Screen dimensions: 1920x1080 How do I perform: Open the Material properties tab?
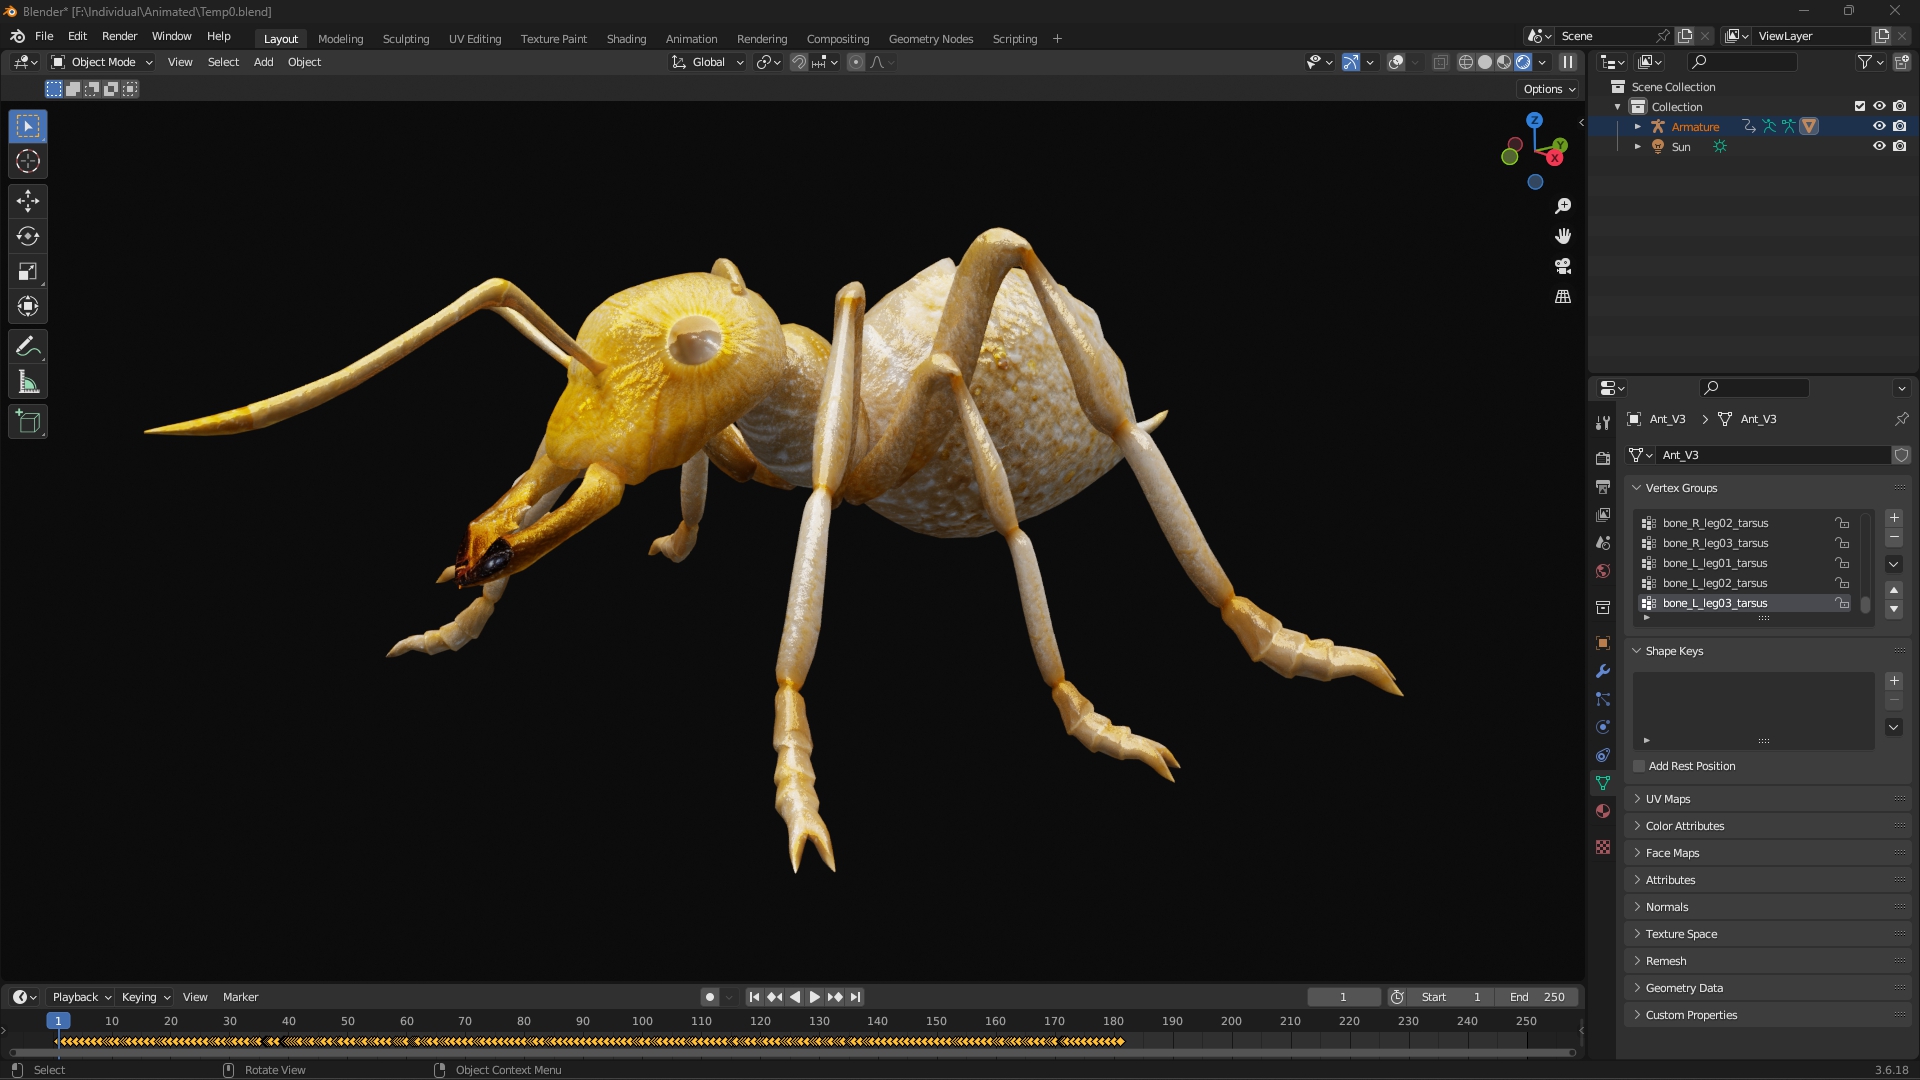point(1603,811)
